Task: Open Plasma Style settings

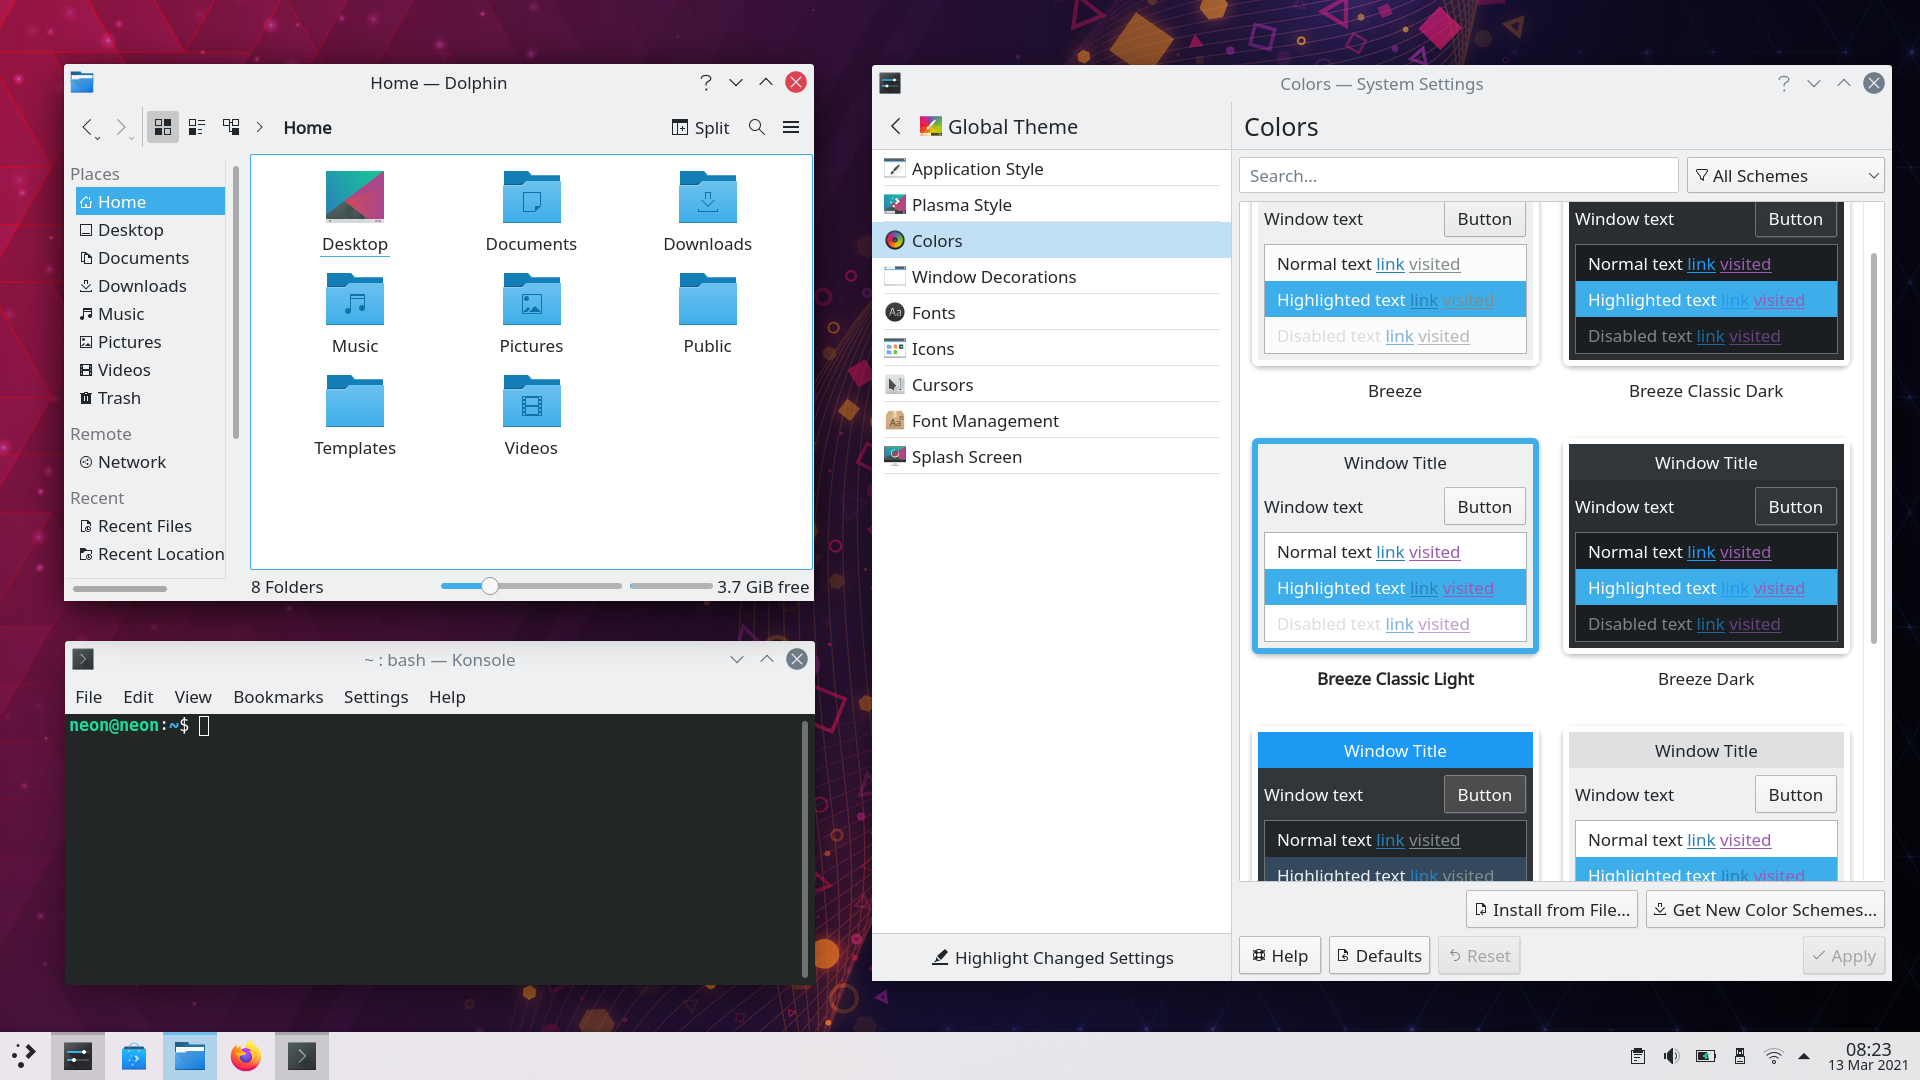Action: [1051, 205]
